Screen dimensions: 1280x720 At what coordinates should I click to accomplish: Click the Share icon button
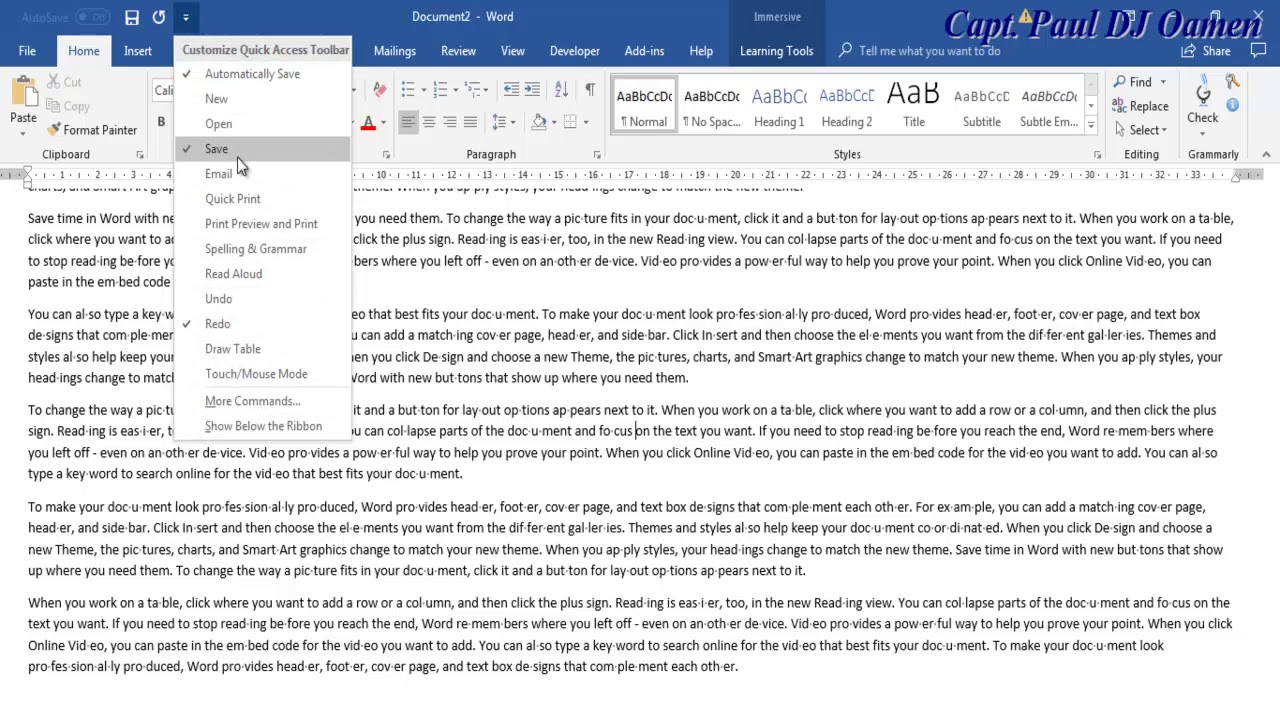pos(1206,51)
